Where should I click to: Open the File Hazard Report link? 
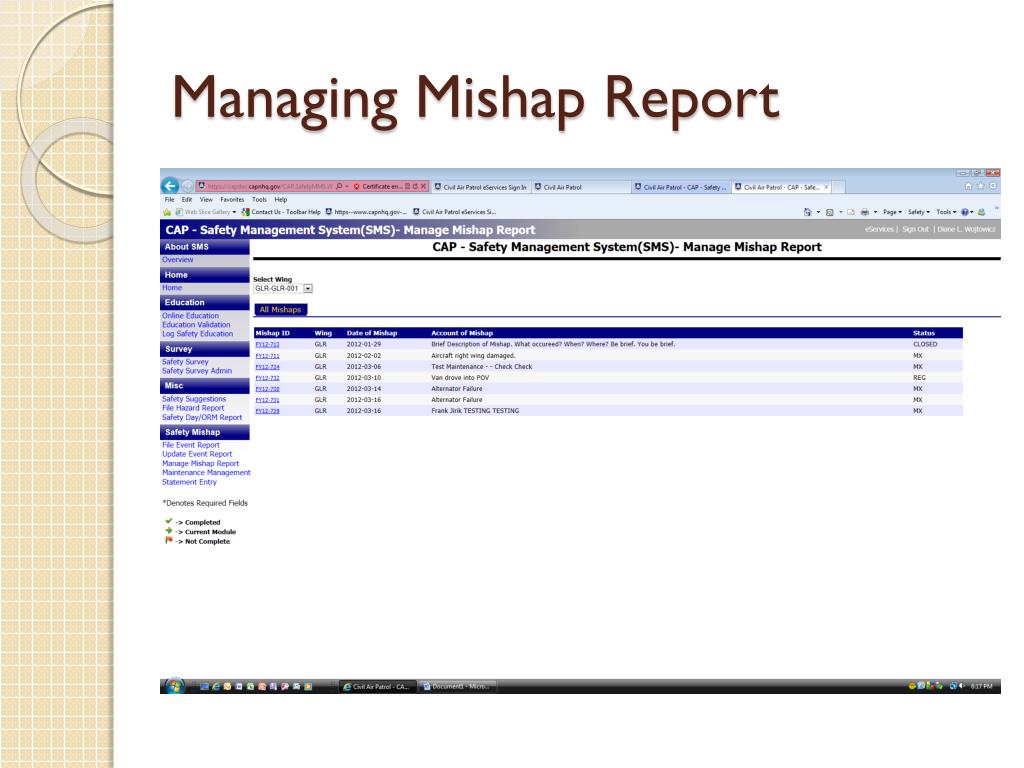click(193, 408)
